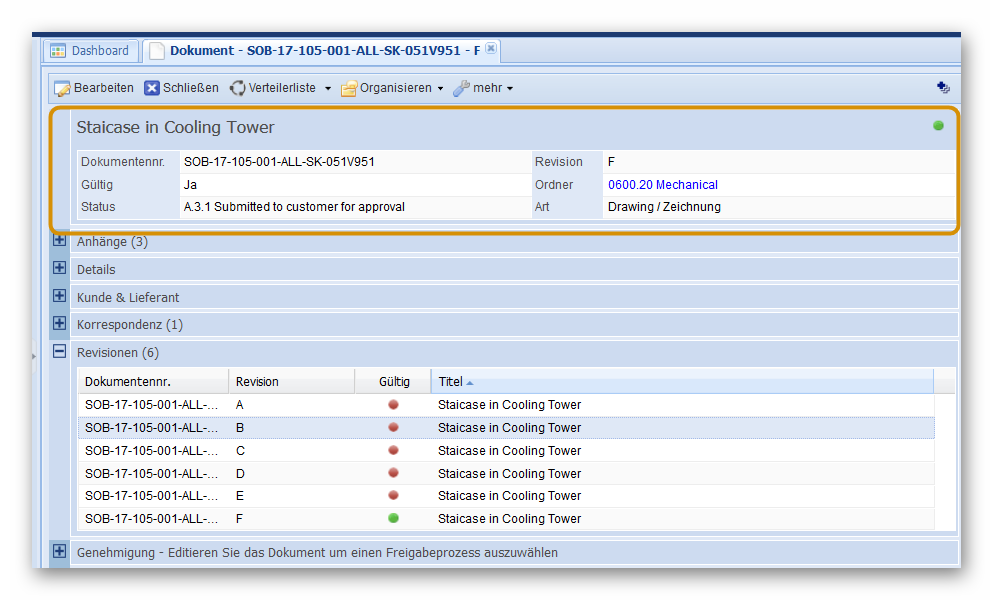The width and height of the screenshot is (993, 600).
Task: Expand the Kunde & Lieferant section
Action: pyautogui.click(x=60, y=297)
